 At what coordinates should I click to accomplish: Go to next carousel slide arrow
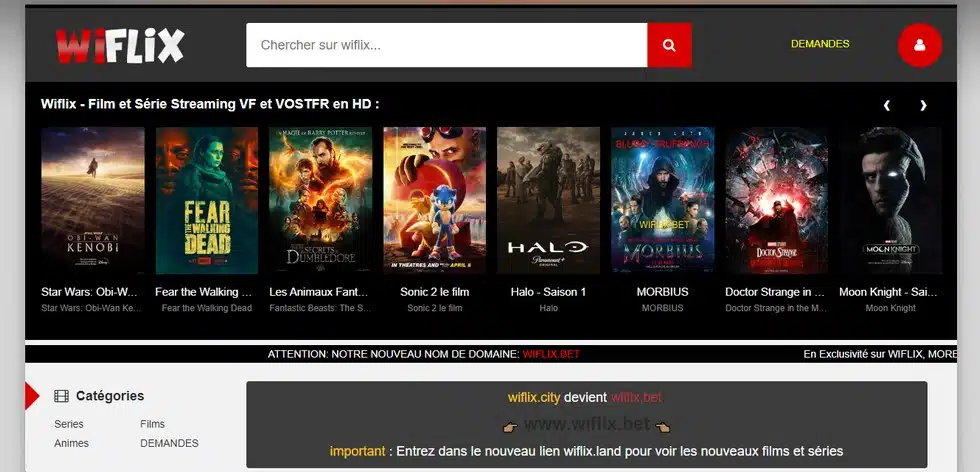coord(923,105)
